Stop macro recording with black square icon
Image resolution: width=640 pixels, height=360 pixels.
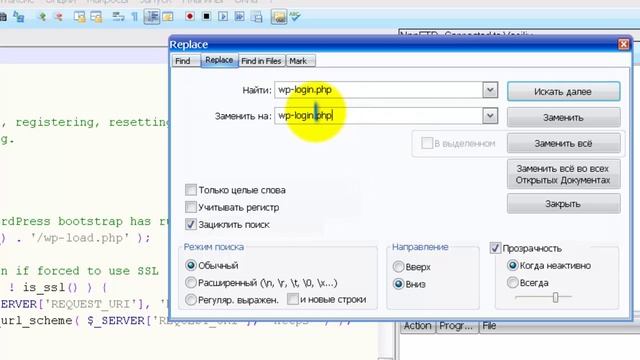[x=206, y=16]
